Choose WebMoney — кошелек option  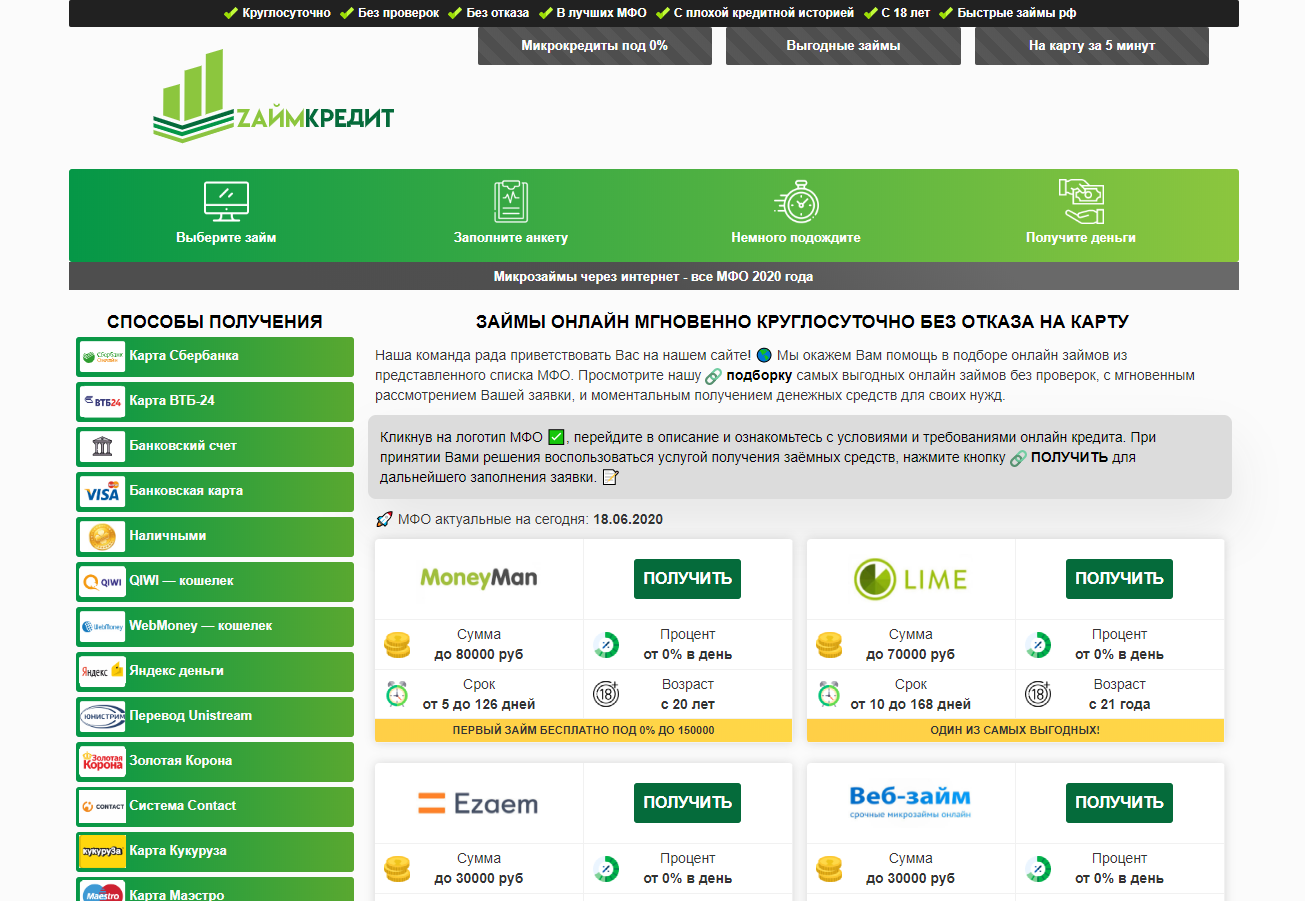(215, 627)
